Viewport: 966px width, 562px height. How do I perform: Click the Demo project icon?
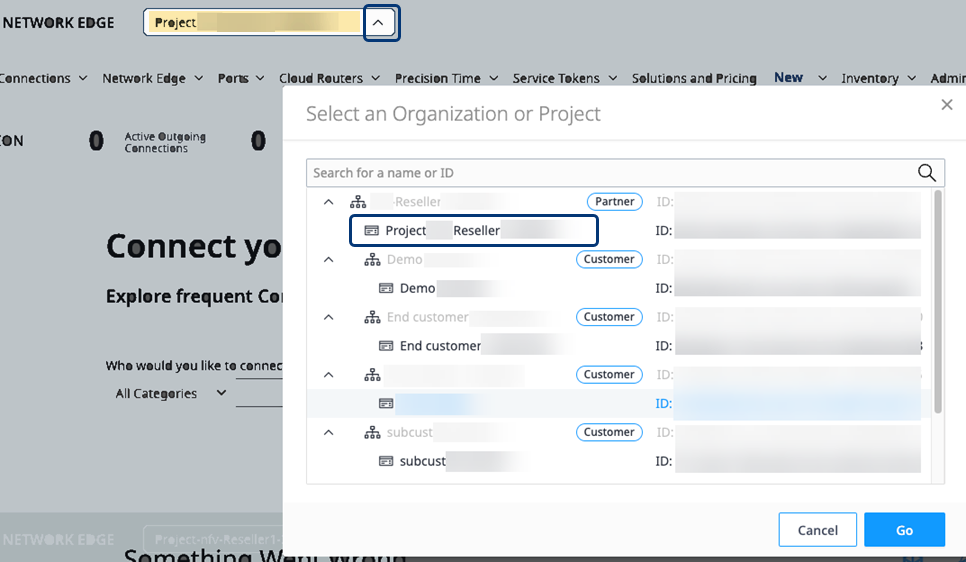coord(386,288)
